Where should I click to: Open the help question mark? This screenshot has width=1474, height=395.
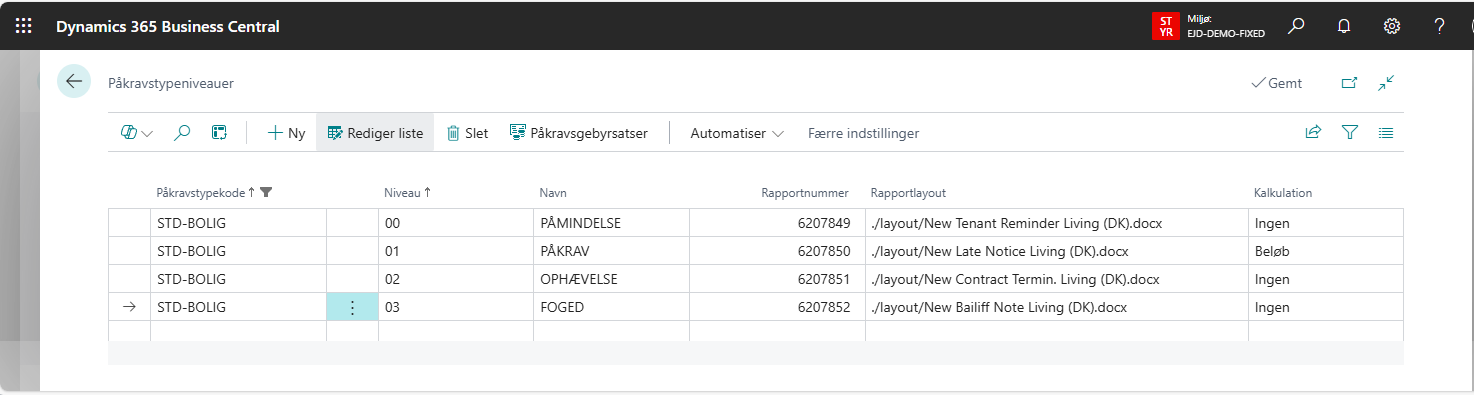1440,27
